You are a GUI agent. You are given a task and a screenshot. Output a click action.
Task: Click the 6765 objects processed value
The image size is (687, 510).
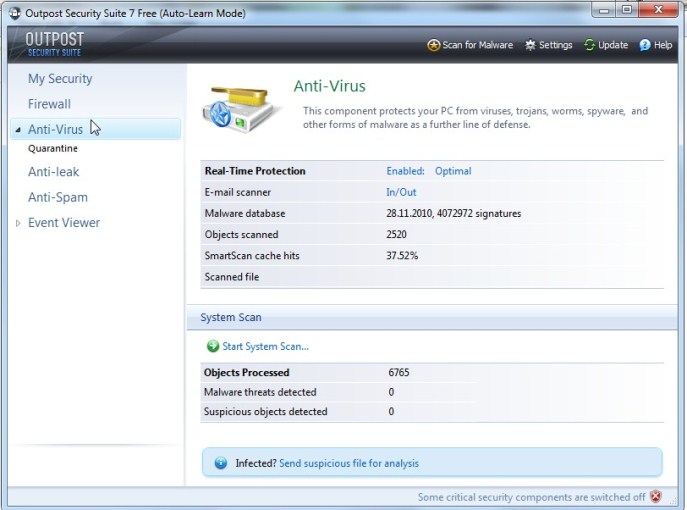click(399, 372)
